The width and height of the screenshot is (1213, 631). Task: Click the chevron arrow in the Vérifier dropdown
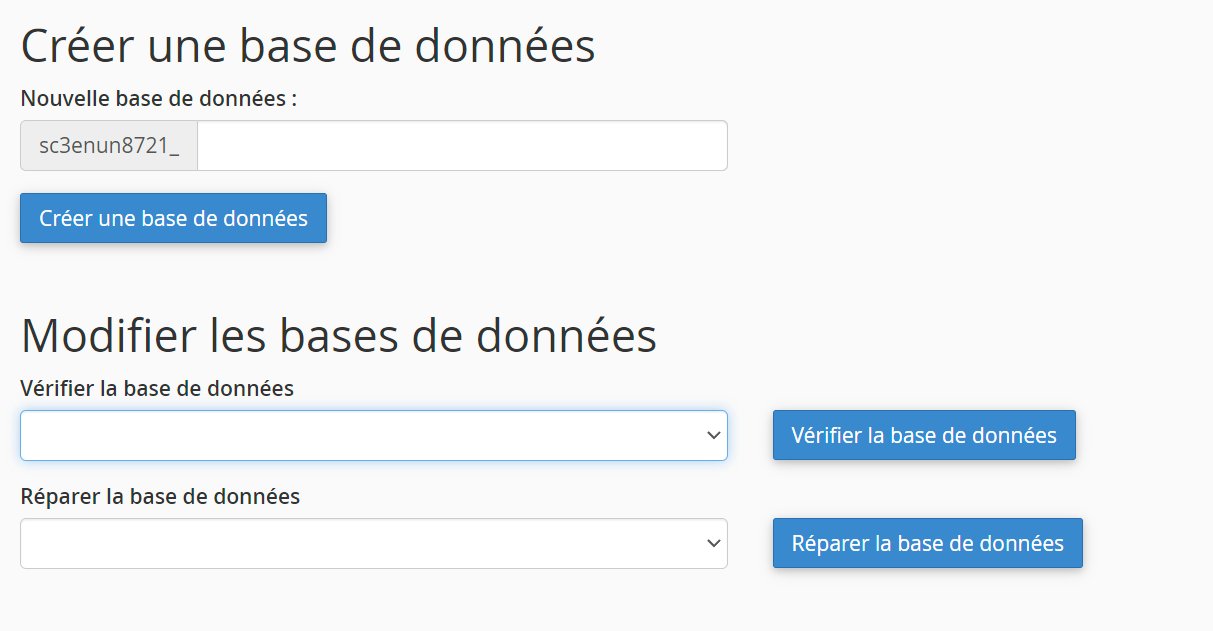713,435
